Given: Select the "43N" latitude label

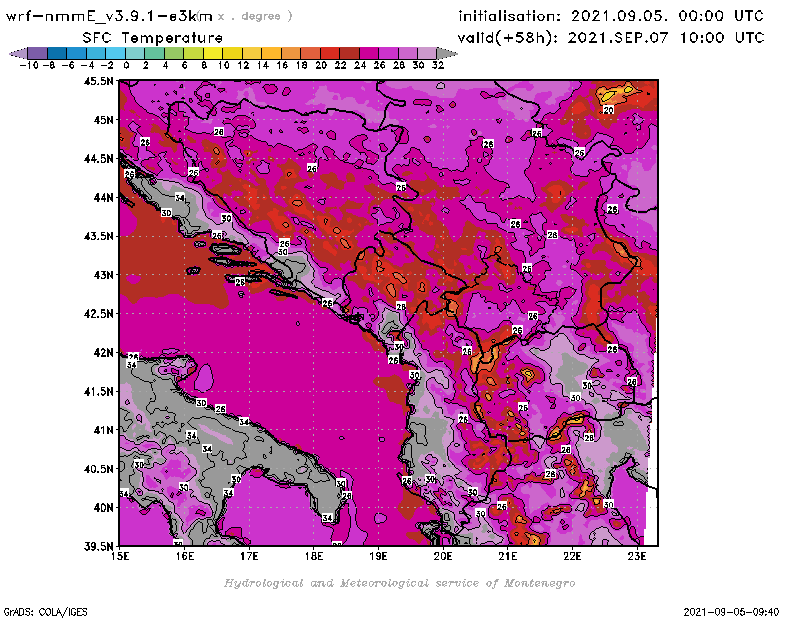Looking at the screenshot, I should click(x=103, y=275).
